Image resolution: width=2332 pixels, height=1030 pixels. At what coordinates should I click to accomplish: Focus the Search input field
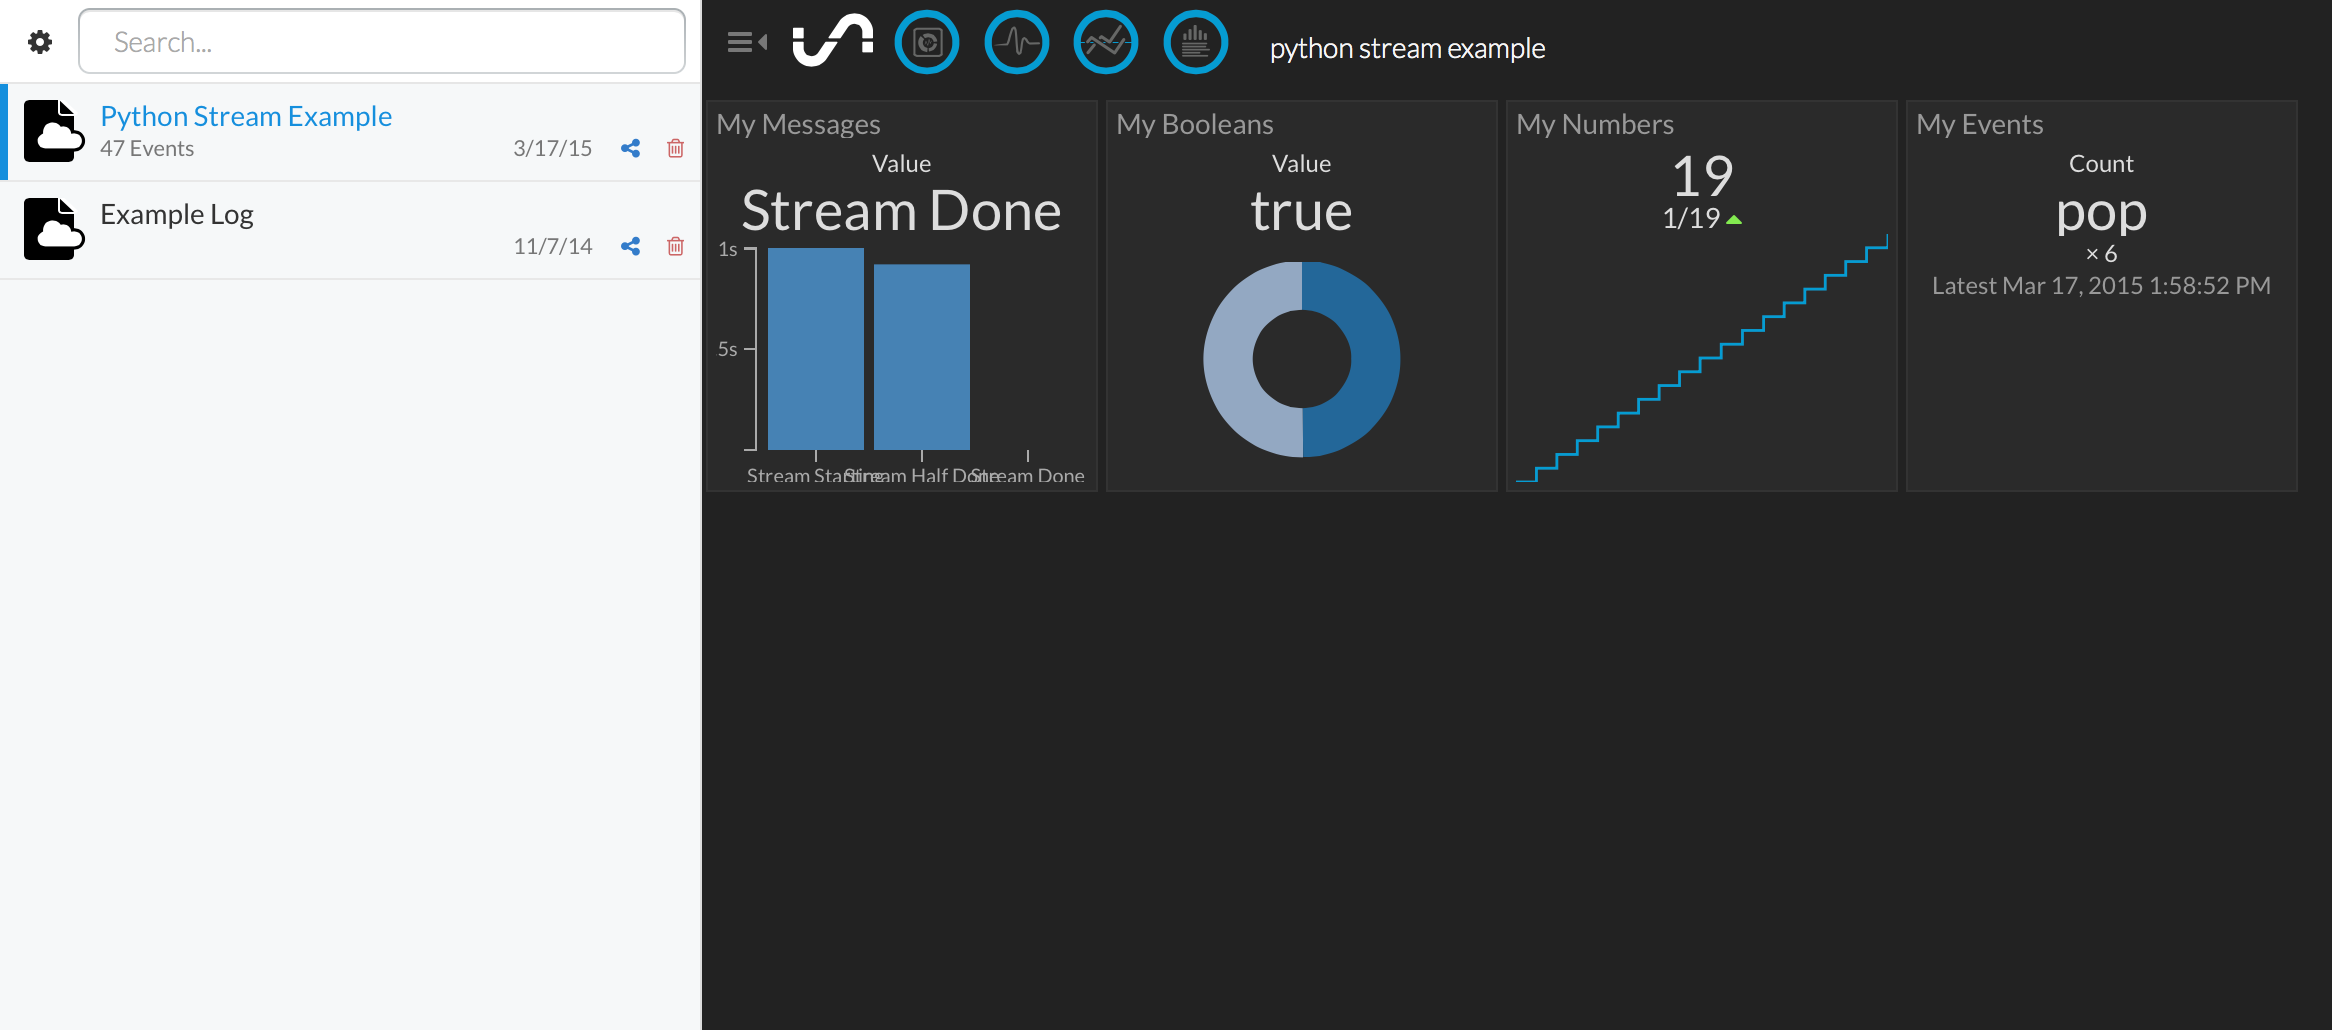tap(382, 41)
